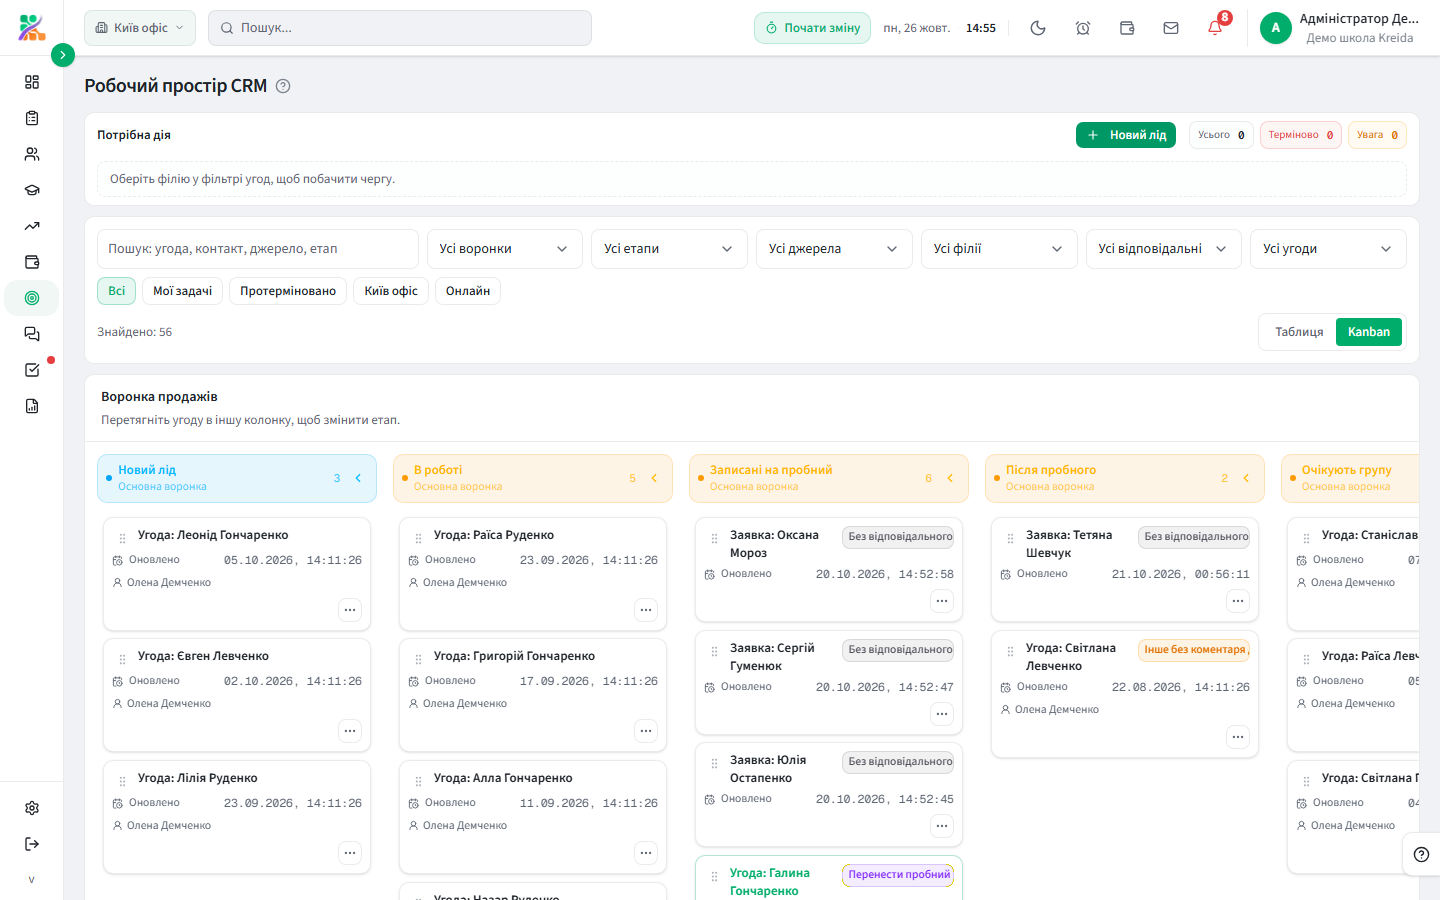Expand the left sidebar with green arrow
Image resolution: width=1440 pixels, height=900 pixels.
63,55
